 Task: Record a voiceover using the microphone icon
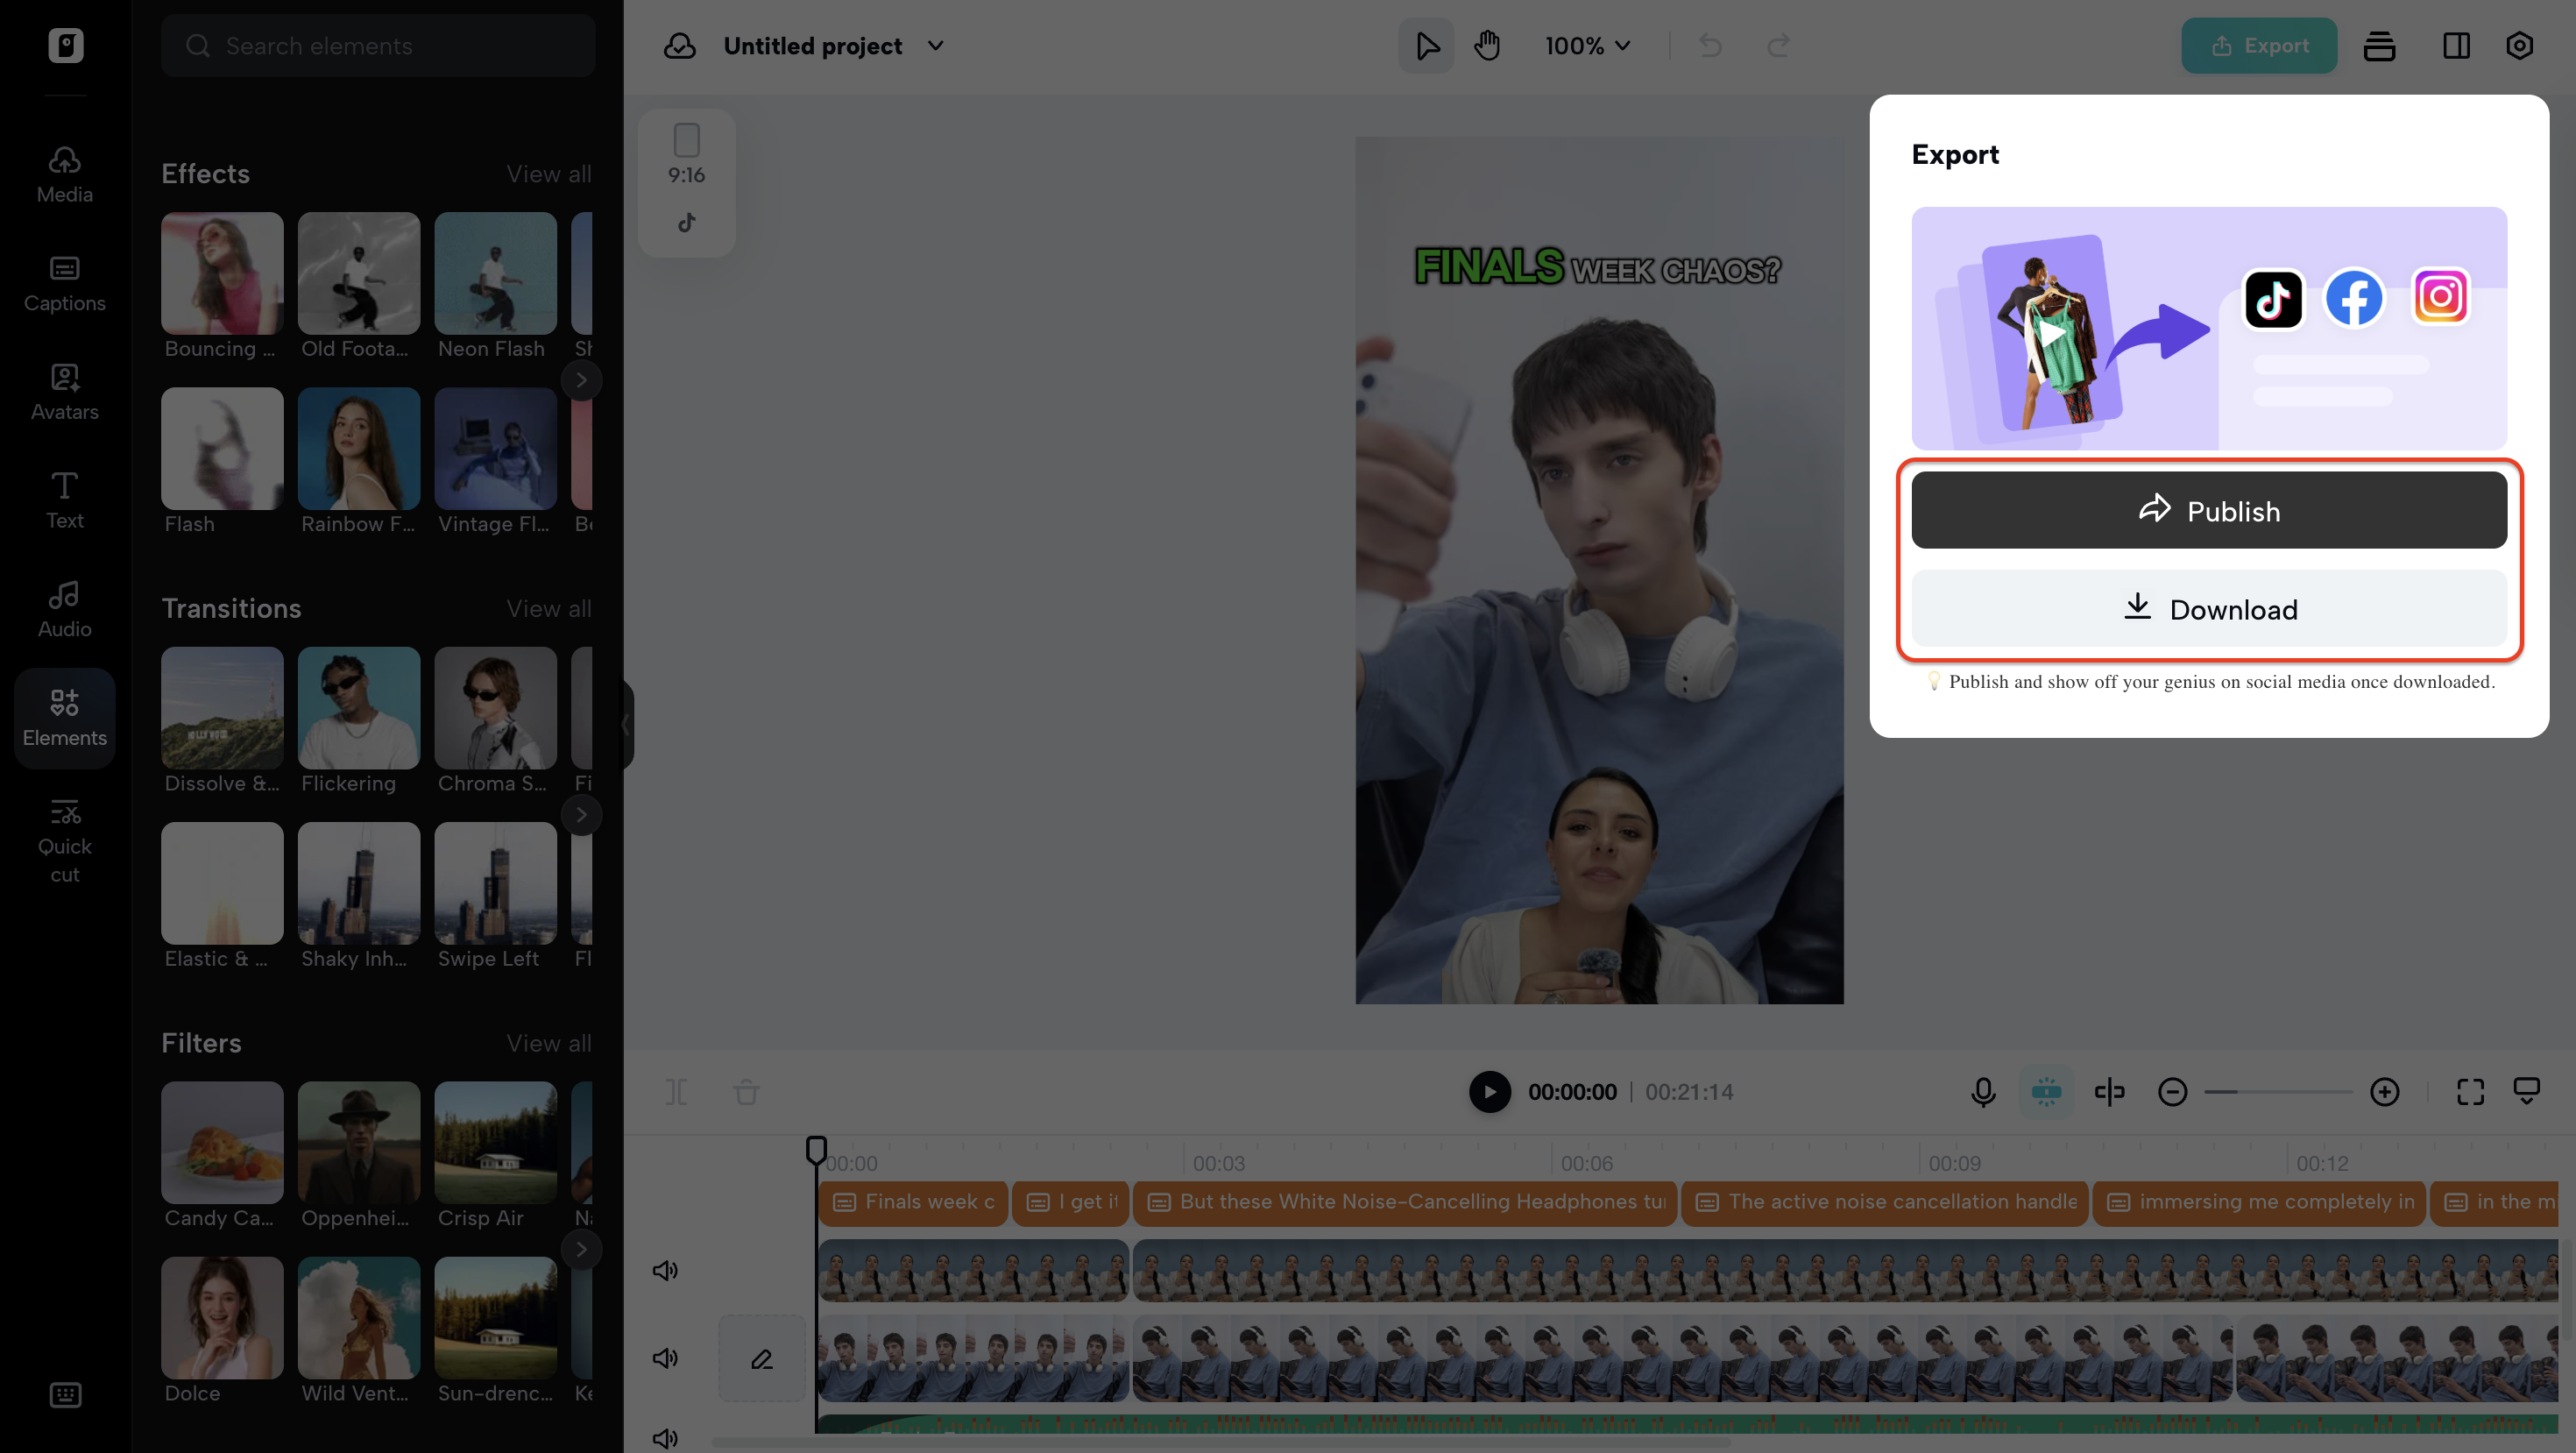coord(1983,1092)
